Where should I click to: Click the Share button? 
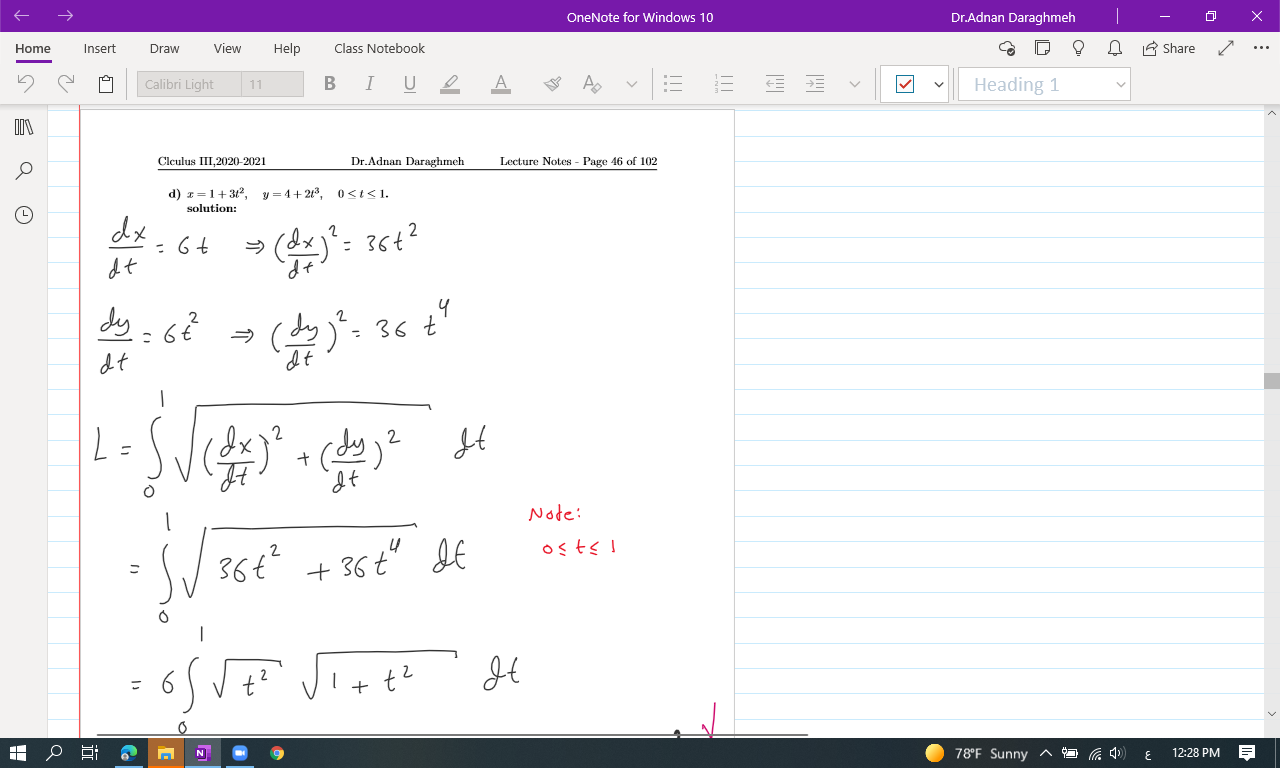[x=1168, y=48]
